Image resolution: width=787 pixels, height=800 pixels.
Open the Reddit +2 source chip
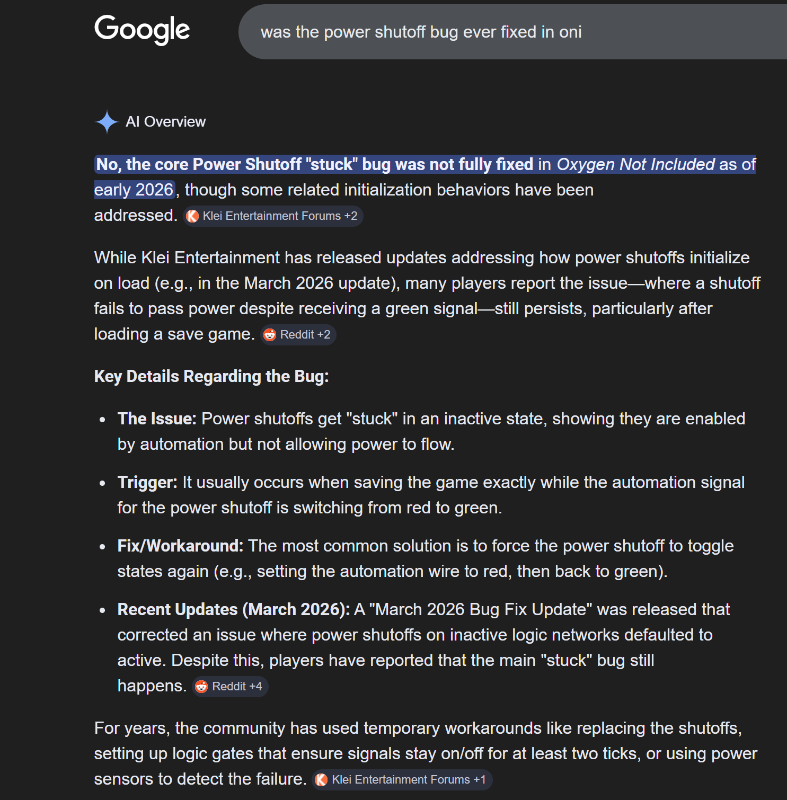click(x=298, y=335)
